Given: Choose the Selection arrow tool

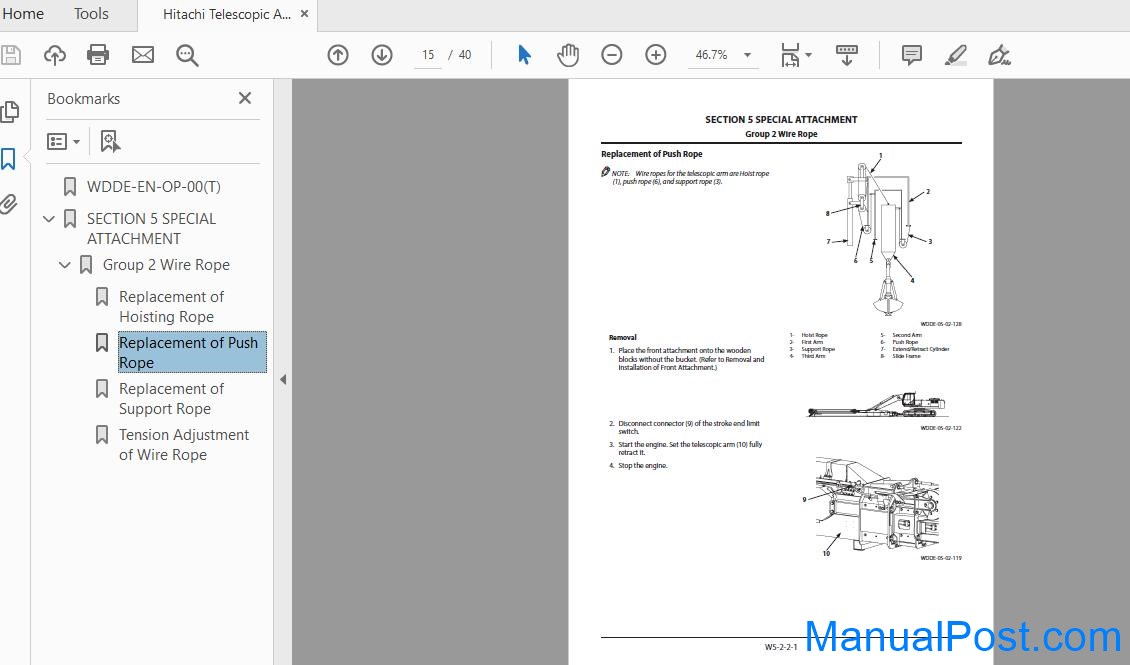Looking at the screenshot, I should click(524, 55).
